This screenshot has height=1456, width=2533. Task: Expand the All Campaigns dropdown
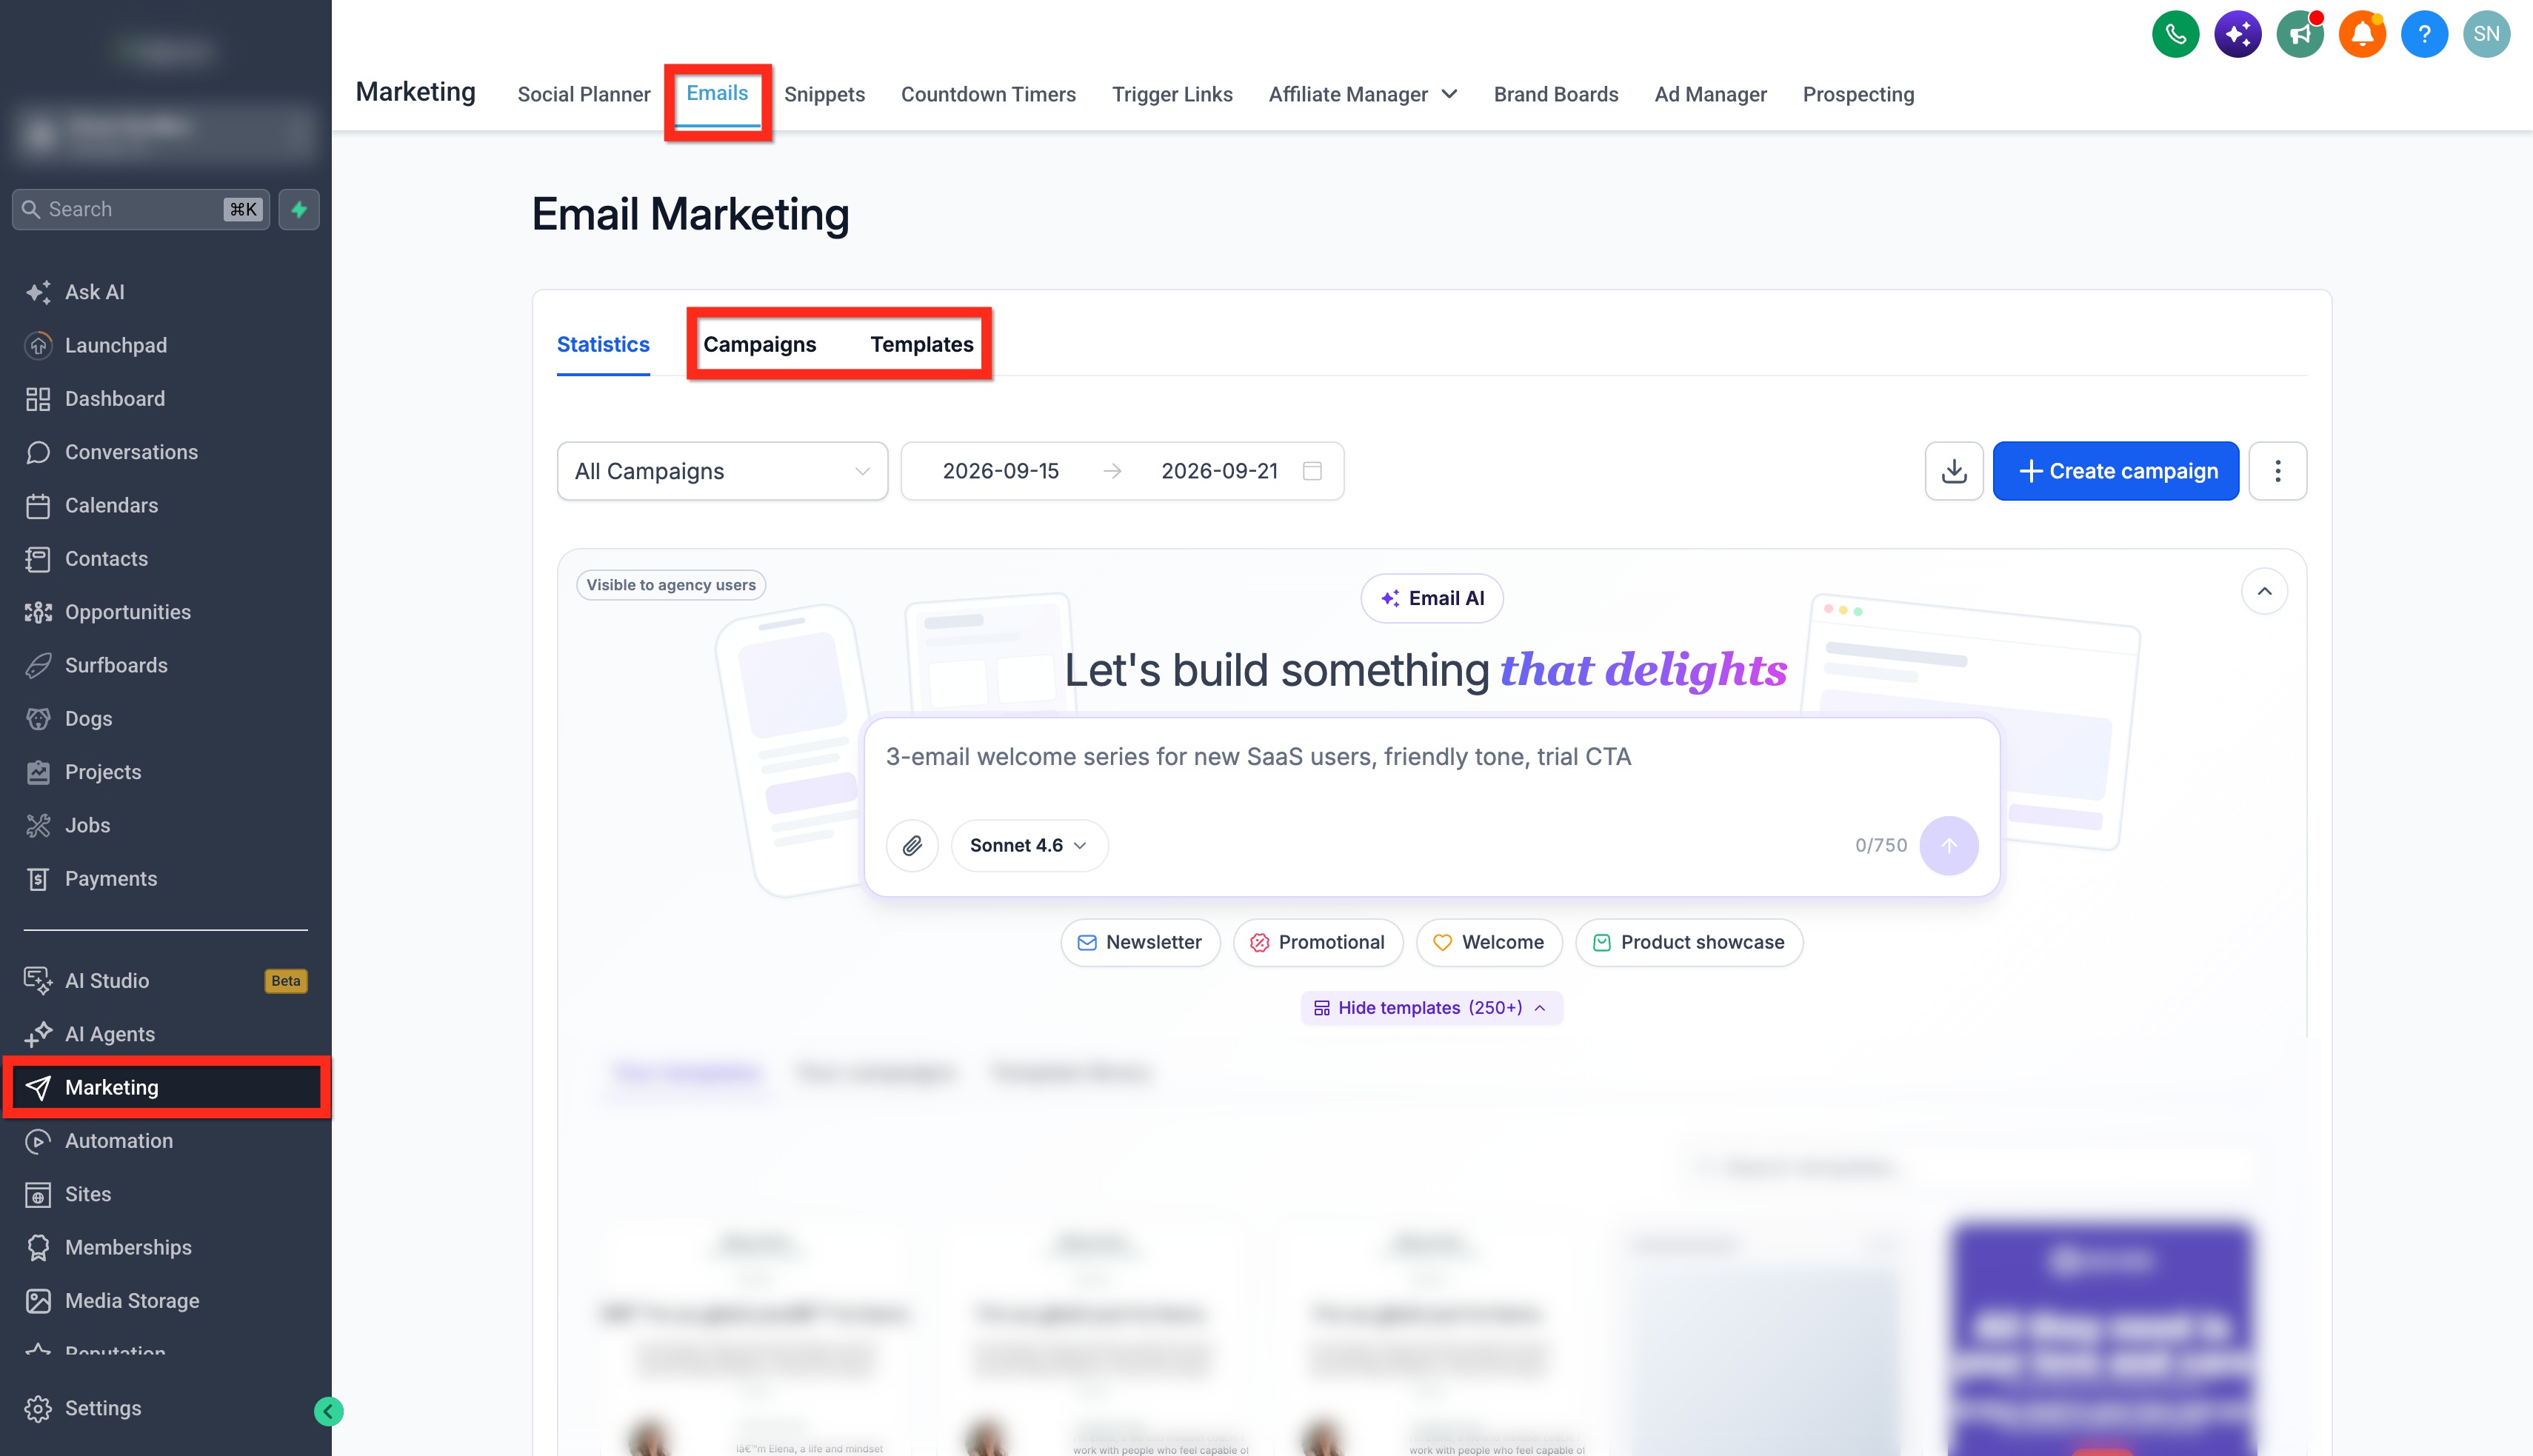[722, 471]
